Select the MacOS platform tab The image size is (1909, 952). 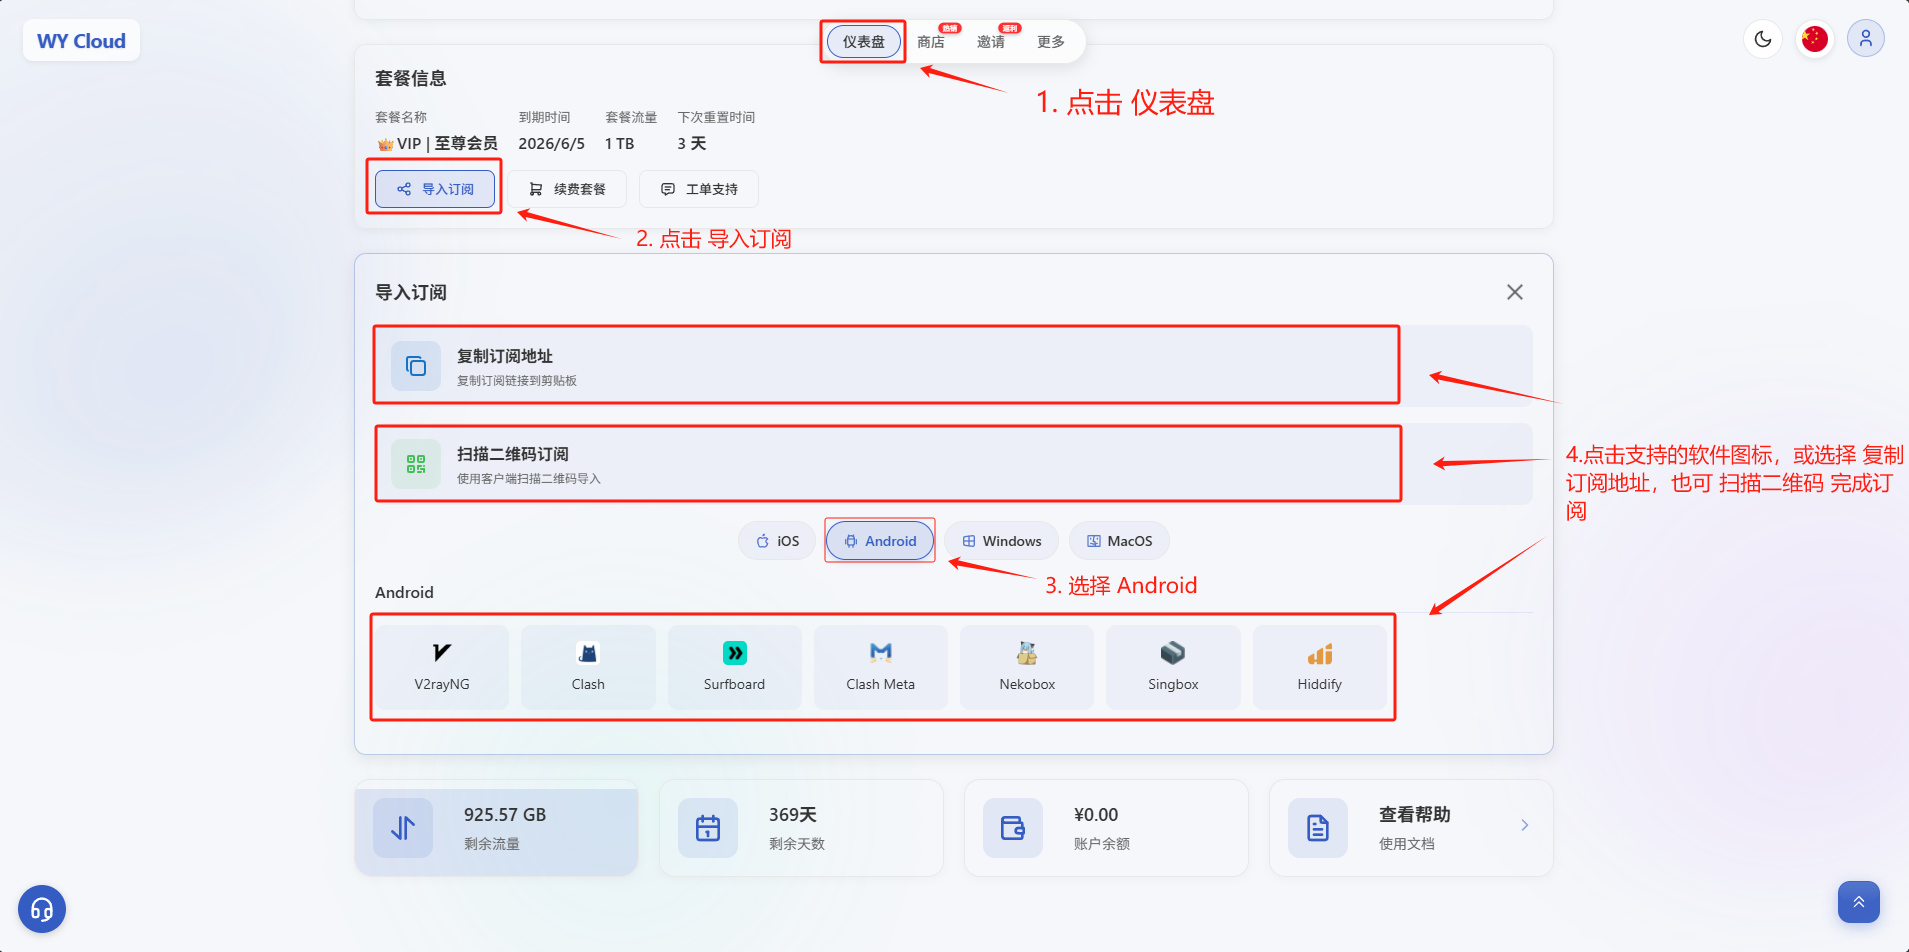pyautogui.click(x=1119, y=541)
